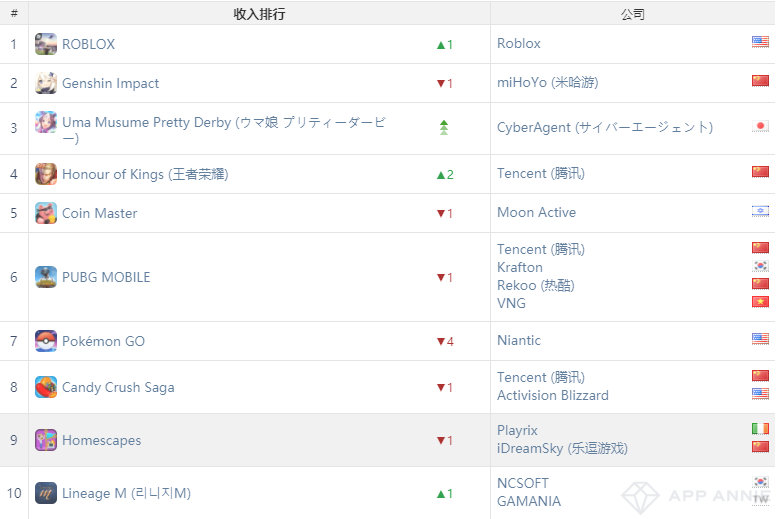Click the 收入排行 column header

259,13
